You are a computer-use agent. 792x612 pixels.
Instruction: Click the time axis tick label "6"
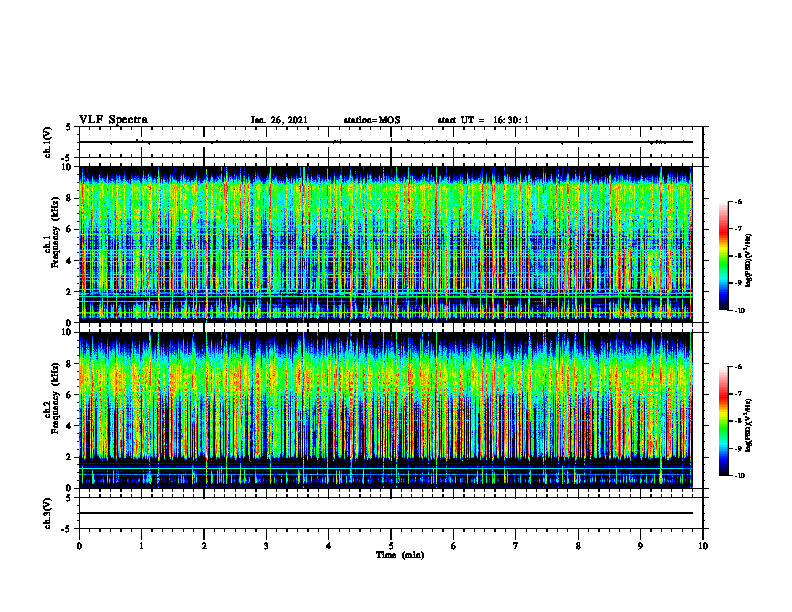pyautogui.click(x=454, y=546)
